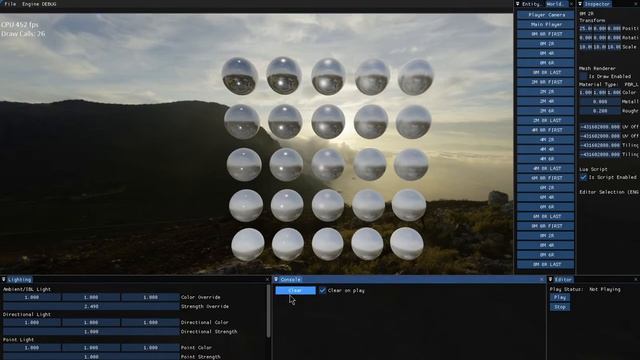
Task: Select the 6M 8R LAST entity
Action: [x=546, y=216]
